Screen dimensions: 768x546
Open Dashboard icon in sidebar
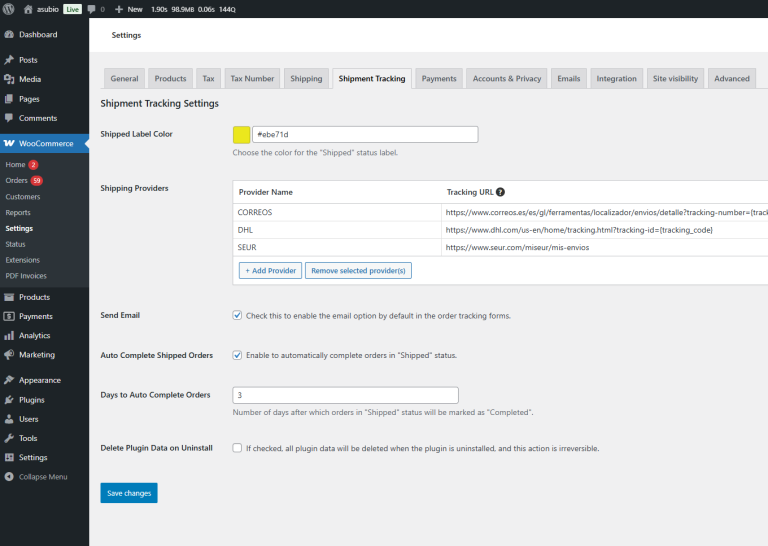[x=9, y=34]
